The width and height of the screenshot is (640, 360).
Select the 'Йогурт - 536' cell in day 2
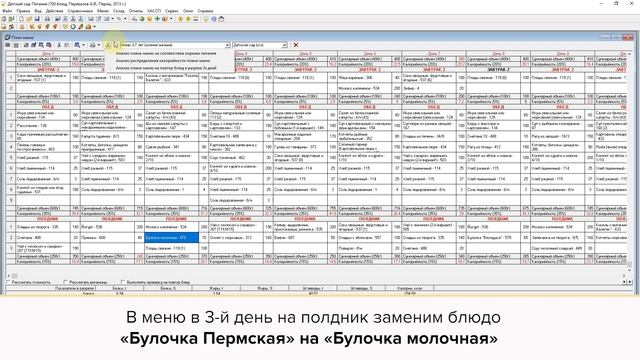click(x=107, y=227)
